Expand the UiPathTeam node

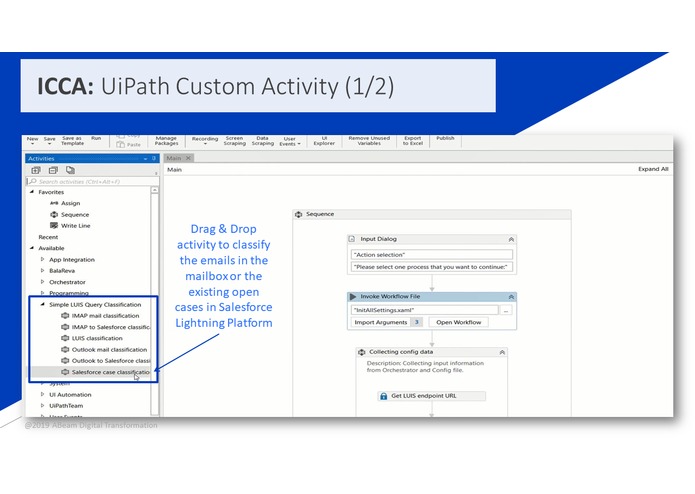click(x=43, y=405)
